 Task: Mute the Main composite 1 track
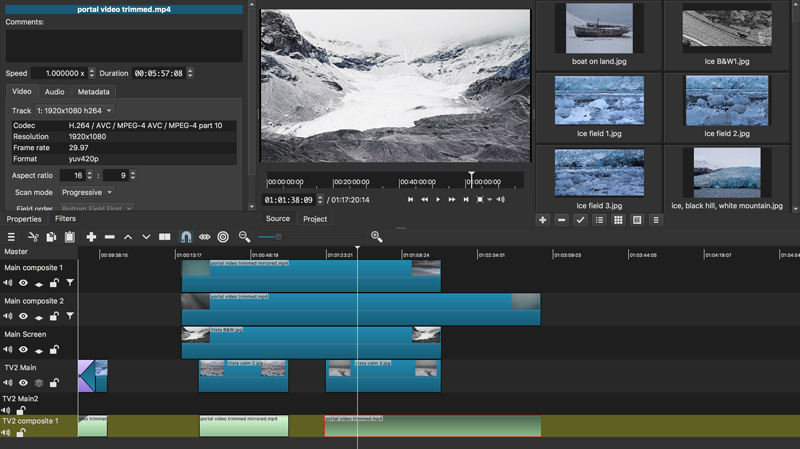tap(8, 283)
